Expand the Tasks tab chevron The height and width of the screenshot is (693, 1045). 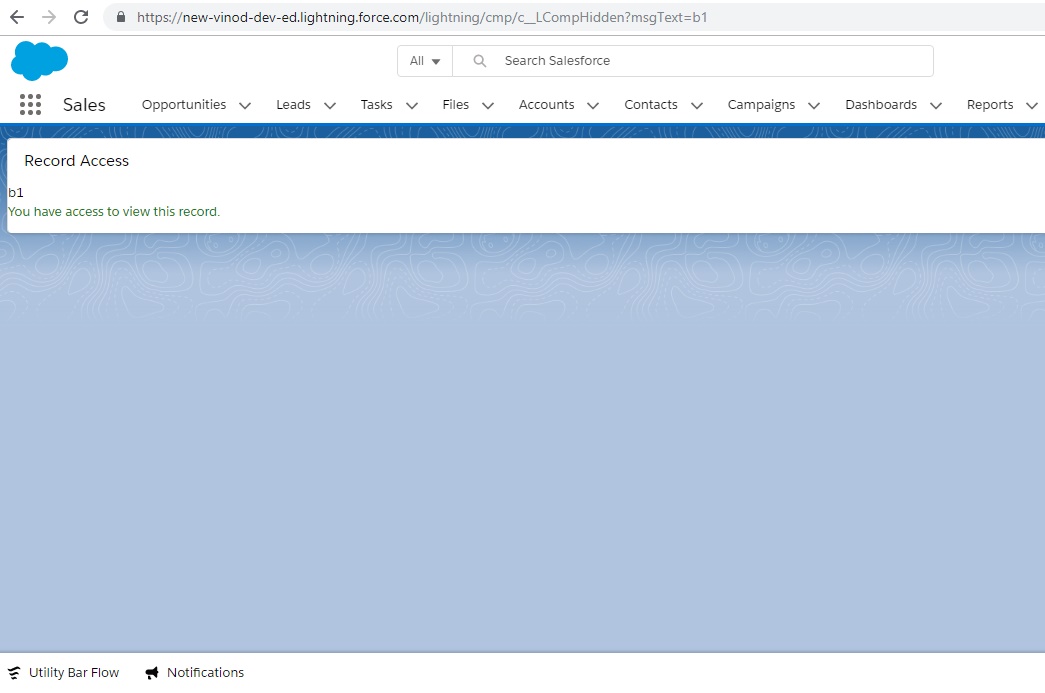tap(412, 105)
